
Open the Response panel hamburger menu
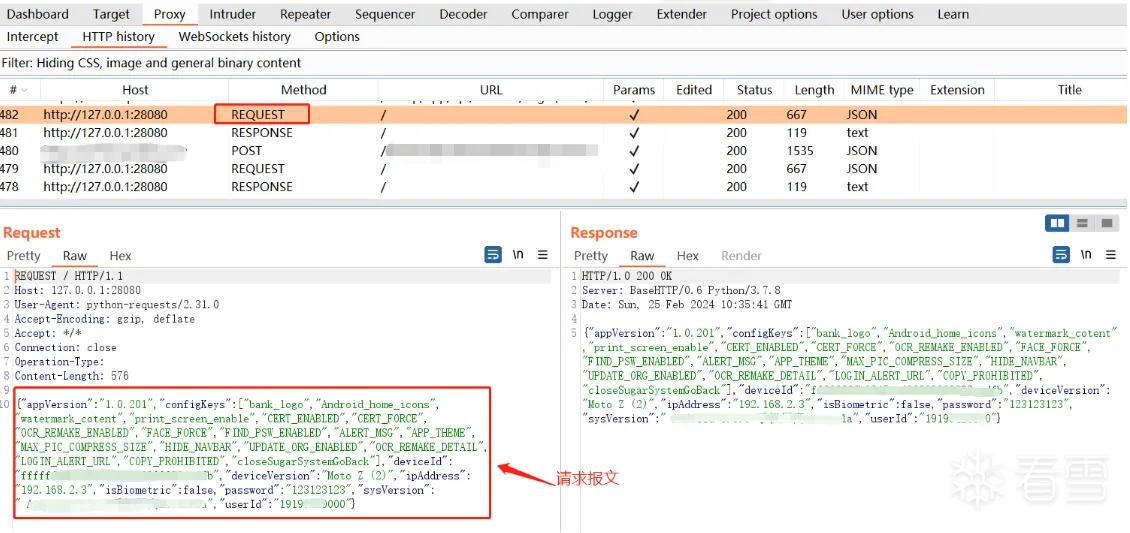pyautogui.click(x=1111, y=255)
